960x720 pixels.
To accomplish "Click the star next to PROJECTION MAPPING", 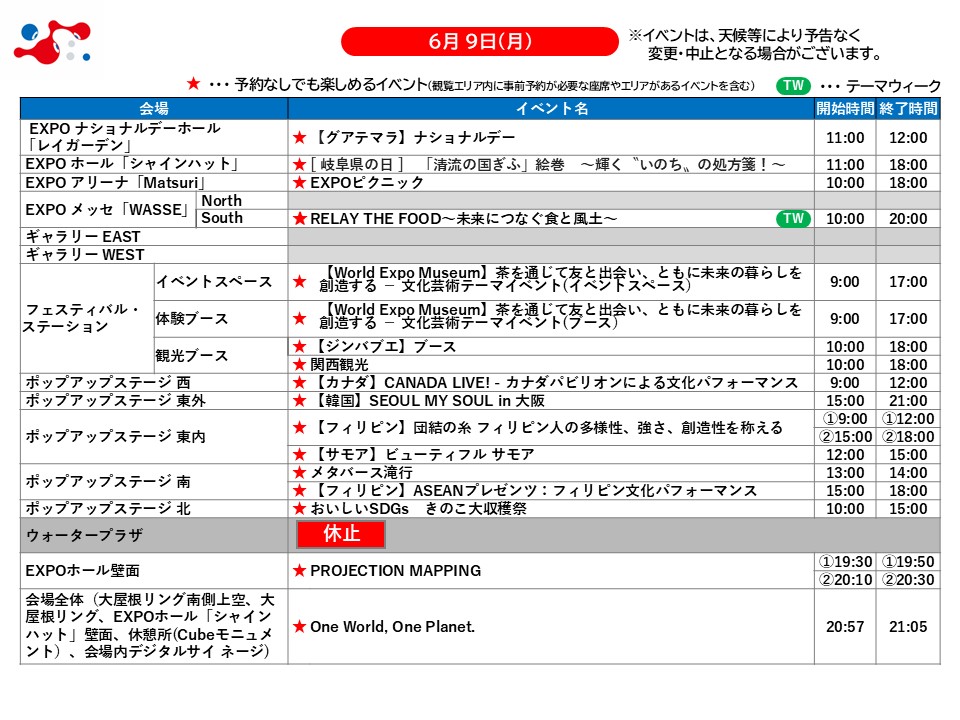I will [x=299, y=571].
